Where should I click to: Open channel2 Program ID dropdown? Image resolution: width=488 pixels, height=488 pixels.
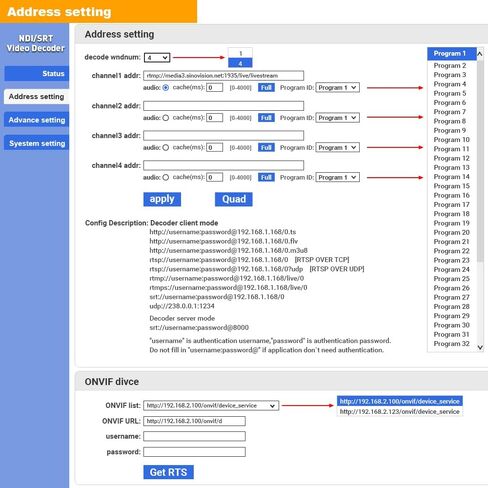coord(338,118)
